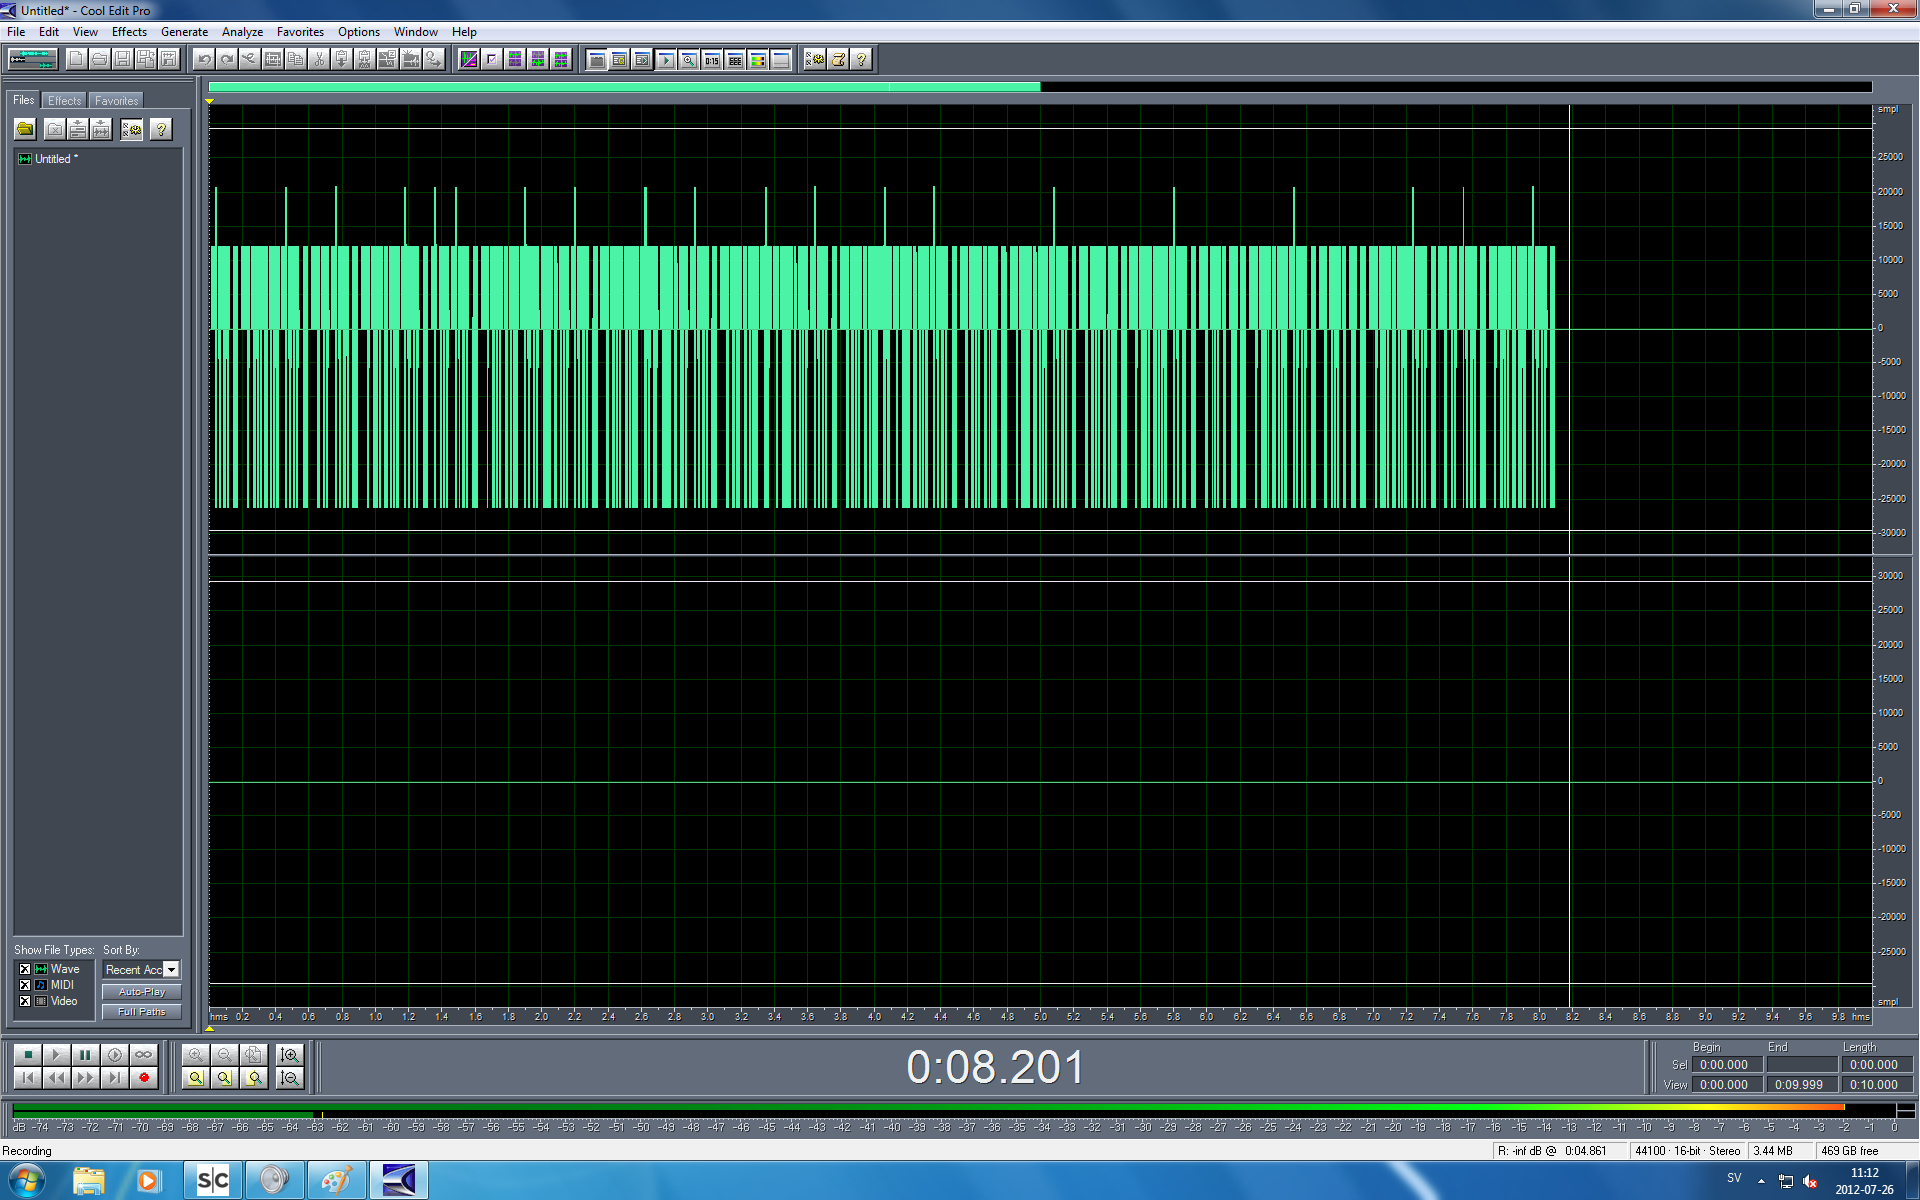Image resolution: width=1920 pixels, height=1200 pixels.
Task: Switch to the Favorites tab in the side panel
Action: coord(116,101)
